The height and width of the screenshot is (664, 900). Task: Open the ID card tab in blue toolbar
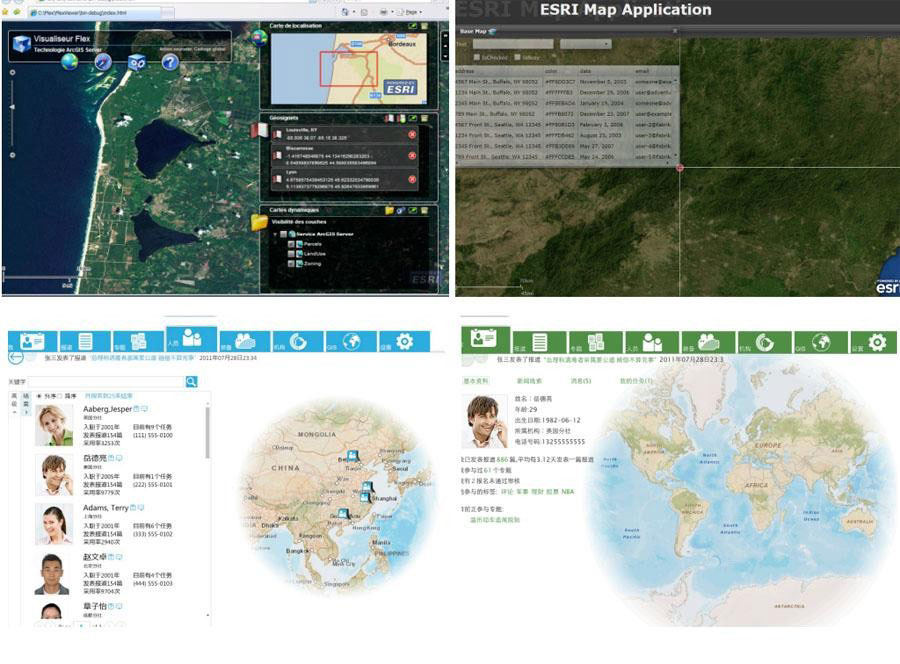[32, 341]
